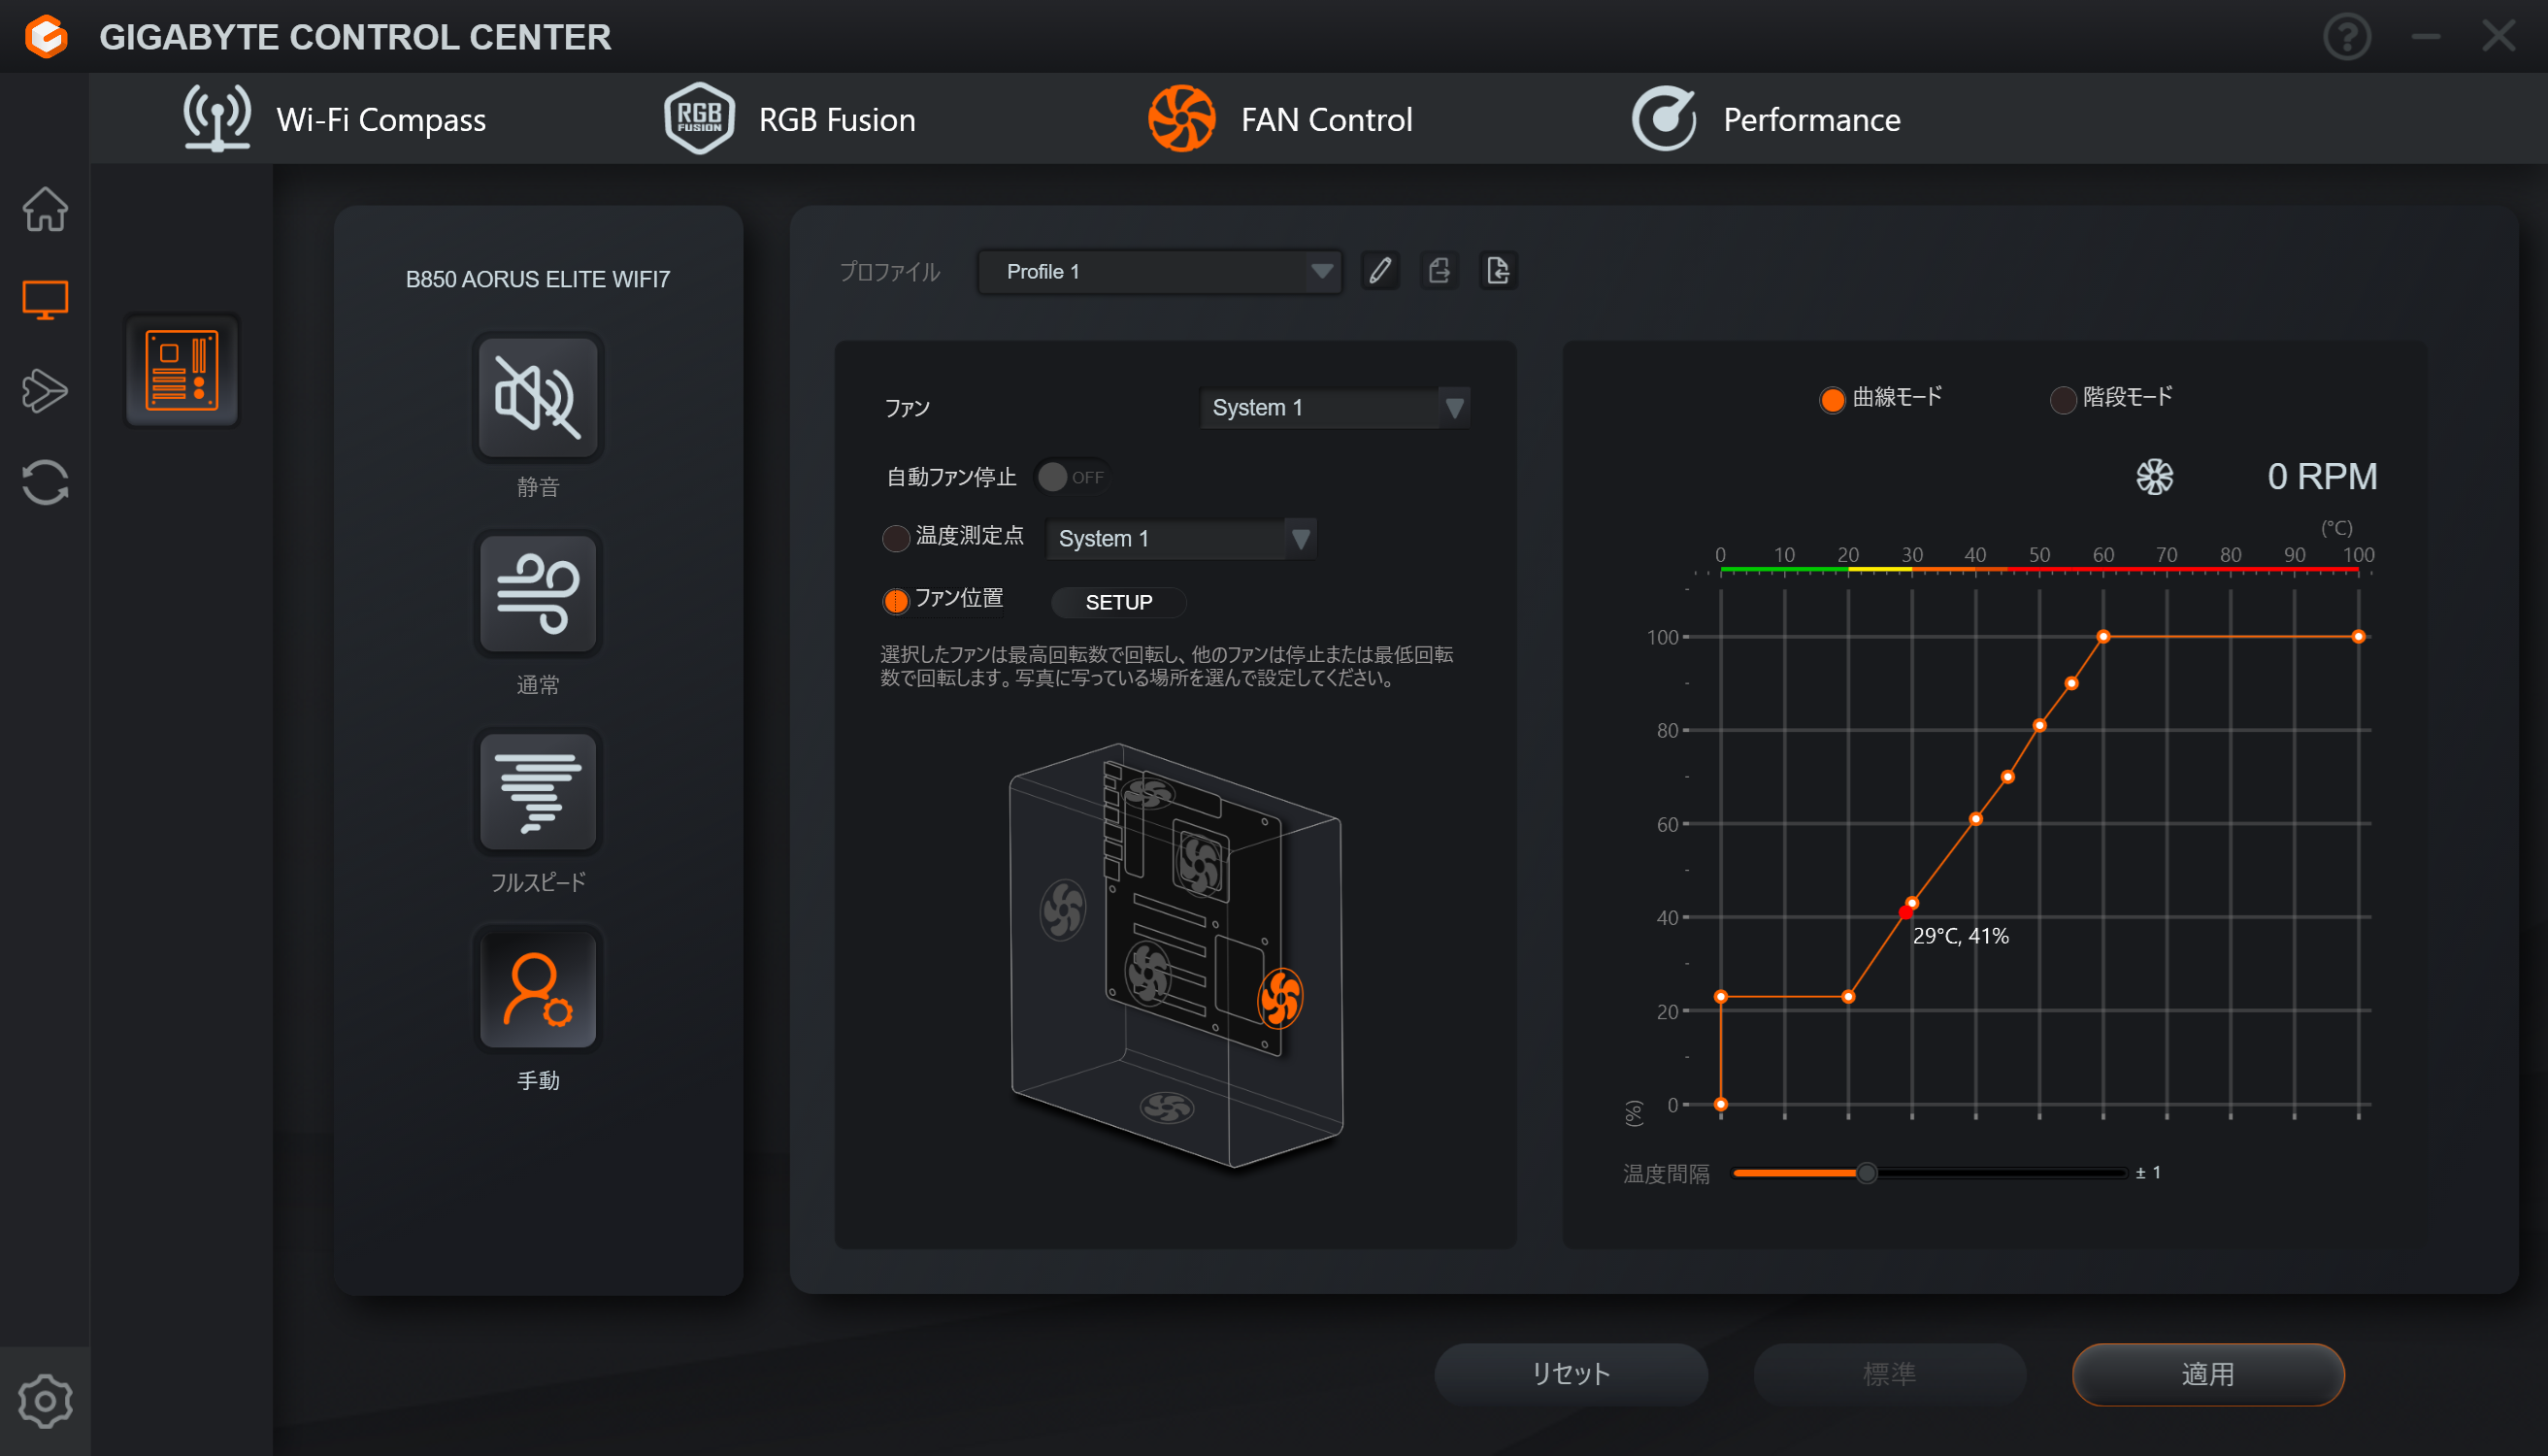This screenshot has height=1456, width=2548.
Task: Click the Reset (リセット) button
Action: [1570, 1374]
